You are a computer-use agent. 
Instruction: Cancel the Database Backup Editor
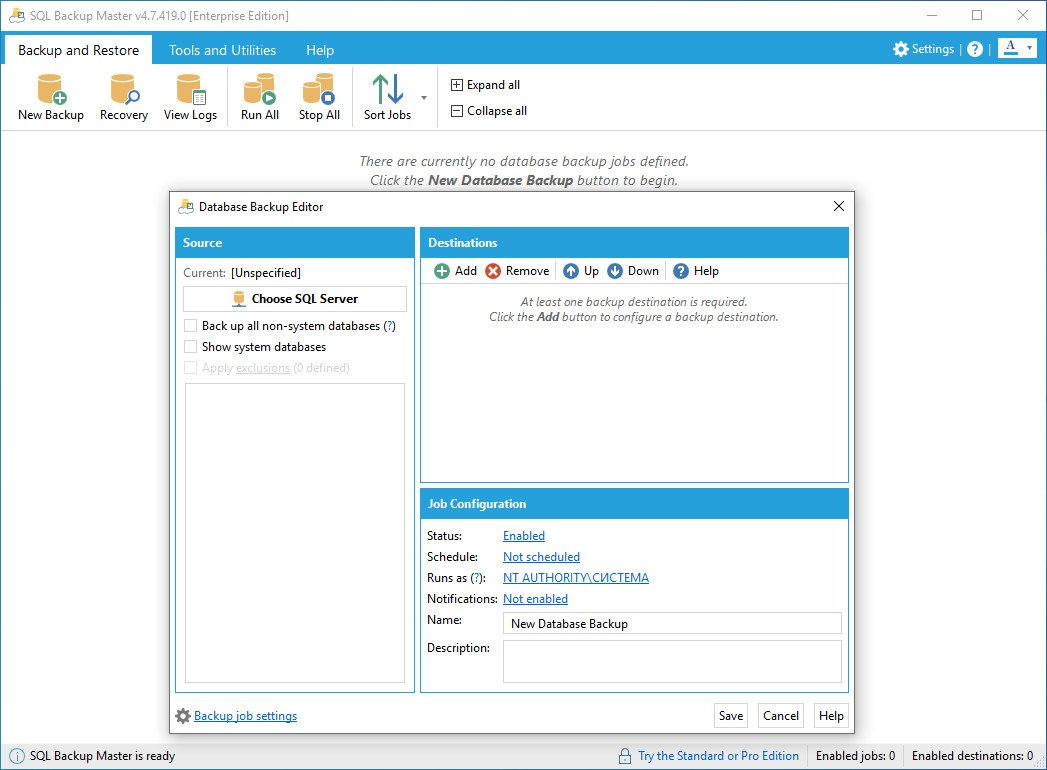pos(781,715)
